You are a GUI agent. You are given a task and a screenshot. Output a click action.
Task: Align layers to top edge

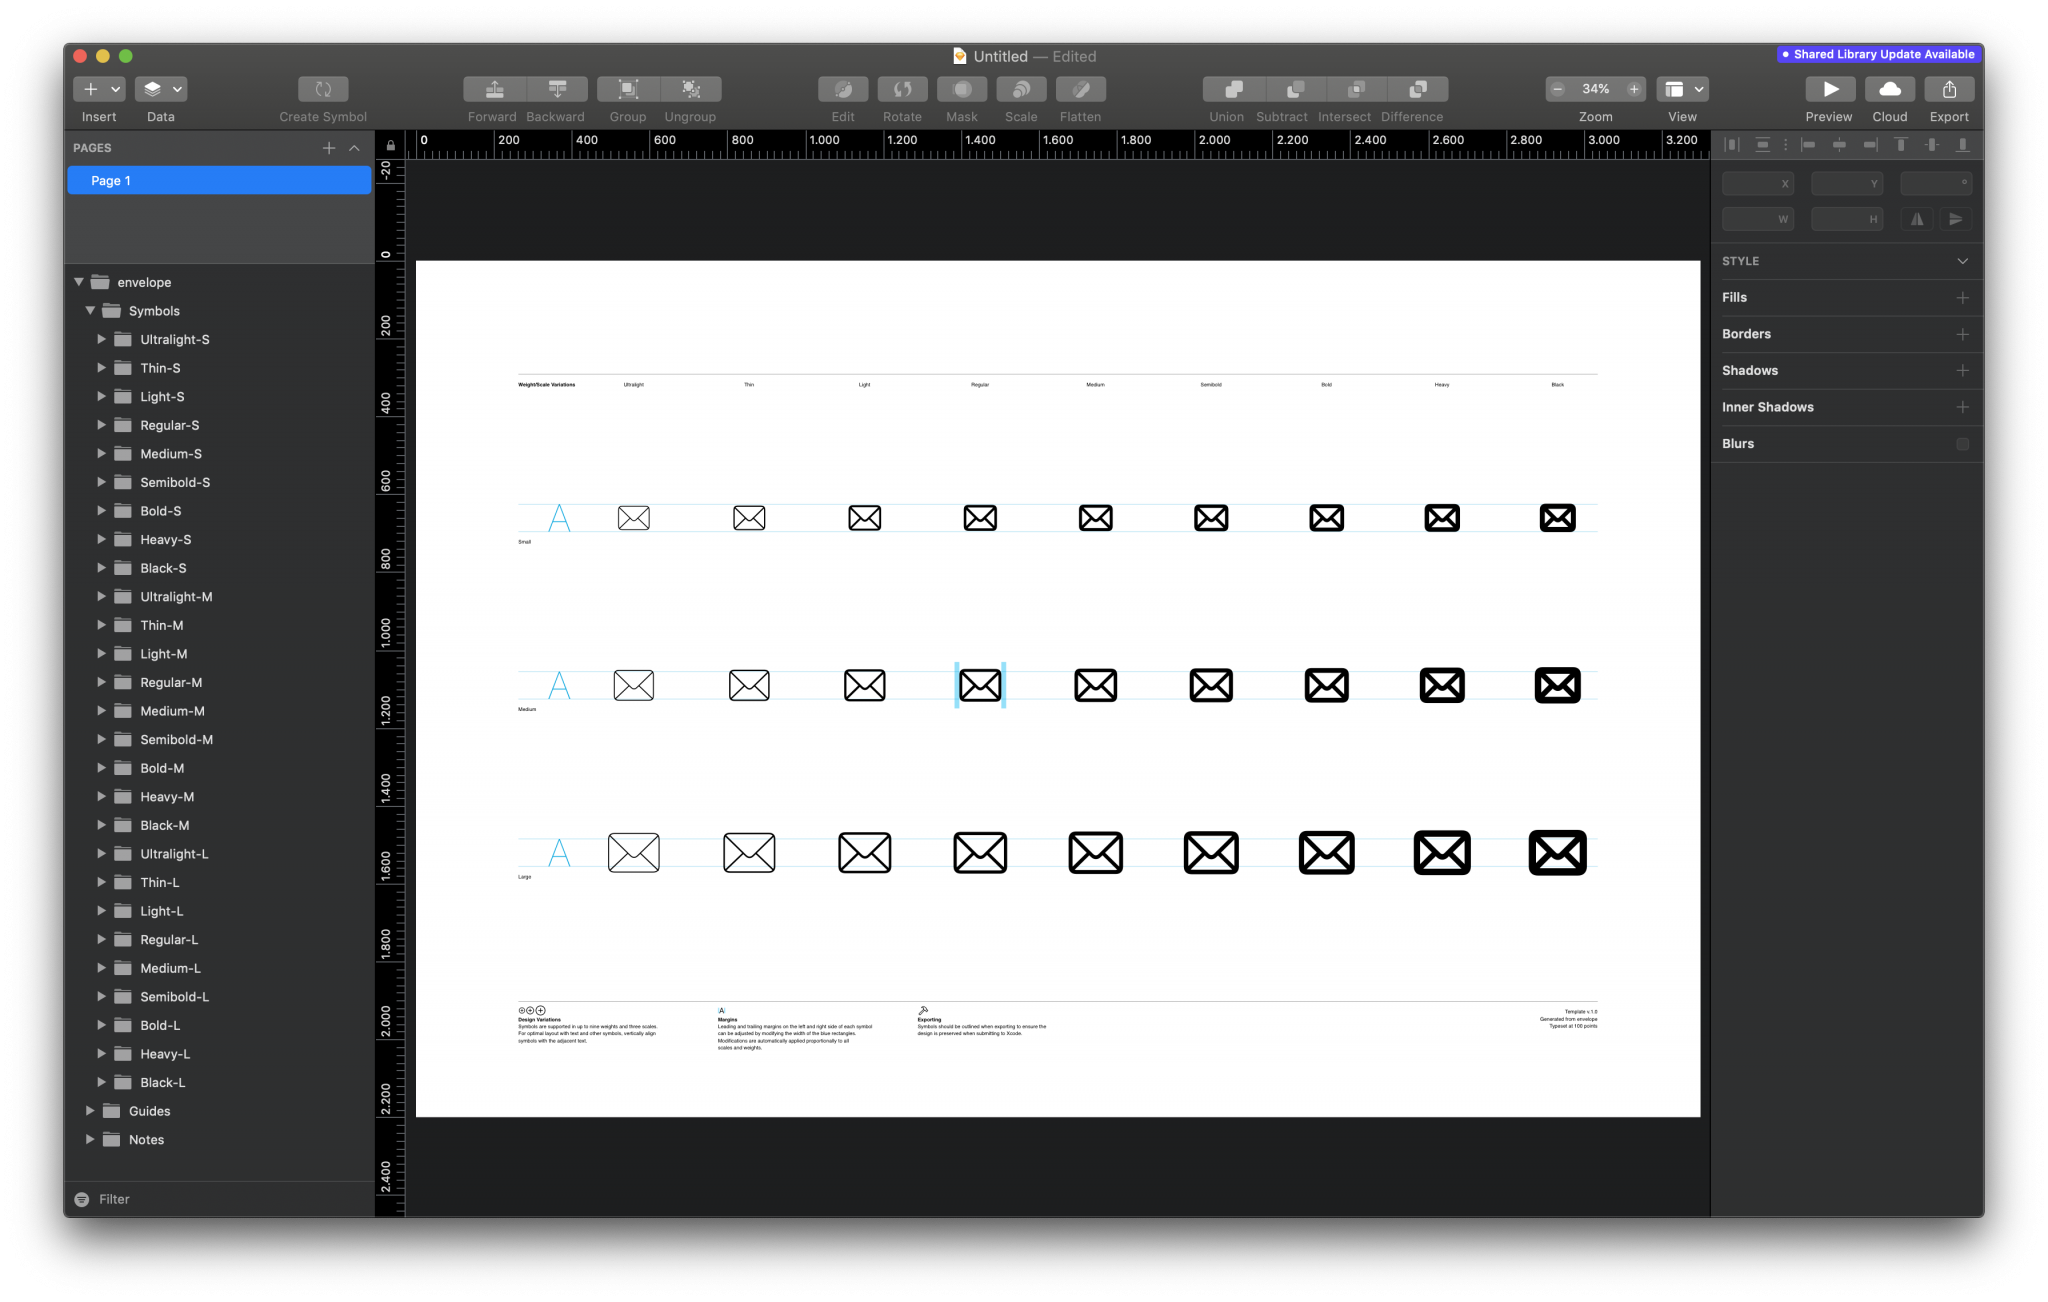point(1901,146)
